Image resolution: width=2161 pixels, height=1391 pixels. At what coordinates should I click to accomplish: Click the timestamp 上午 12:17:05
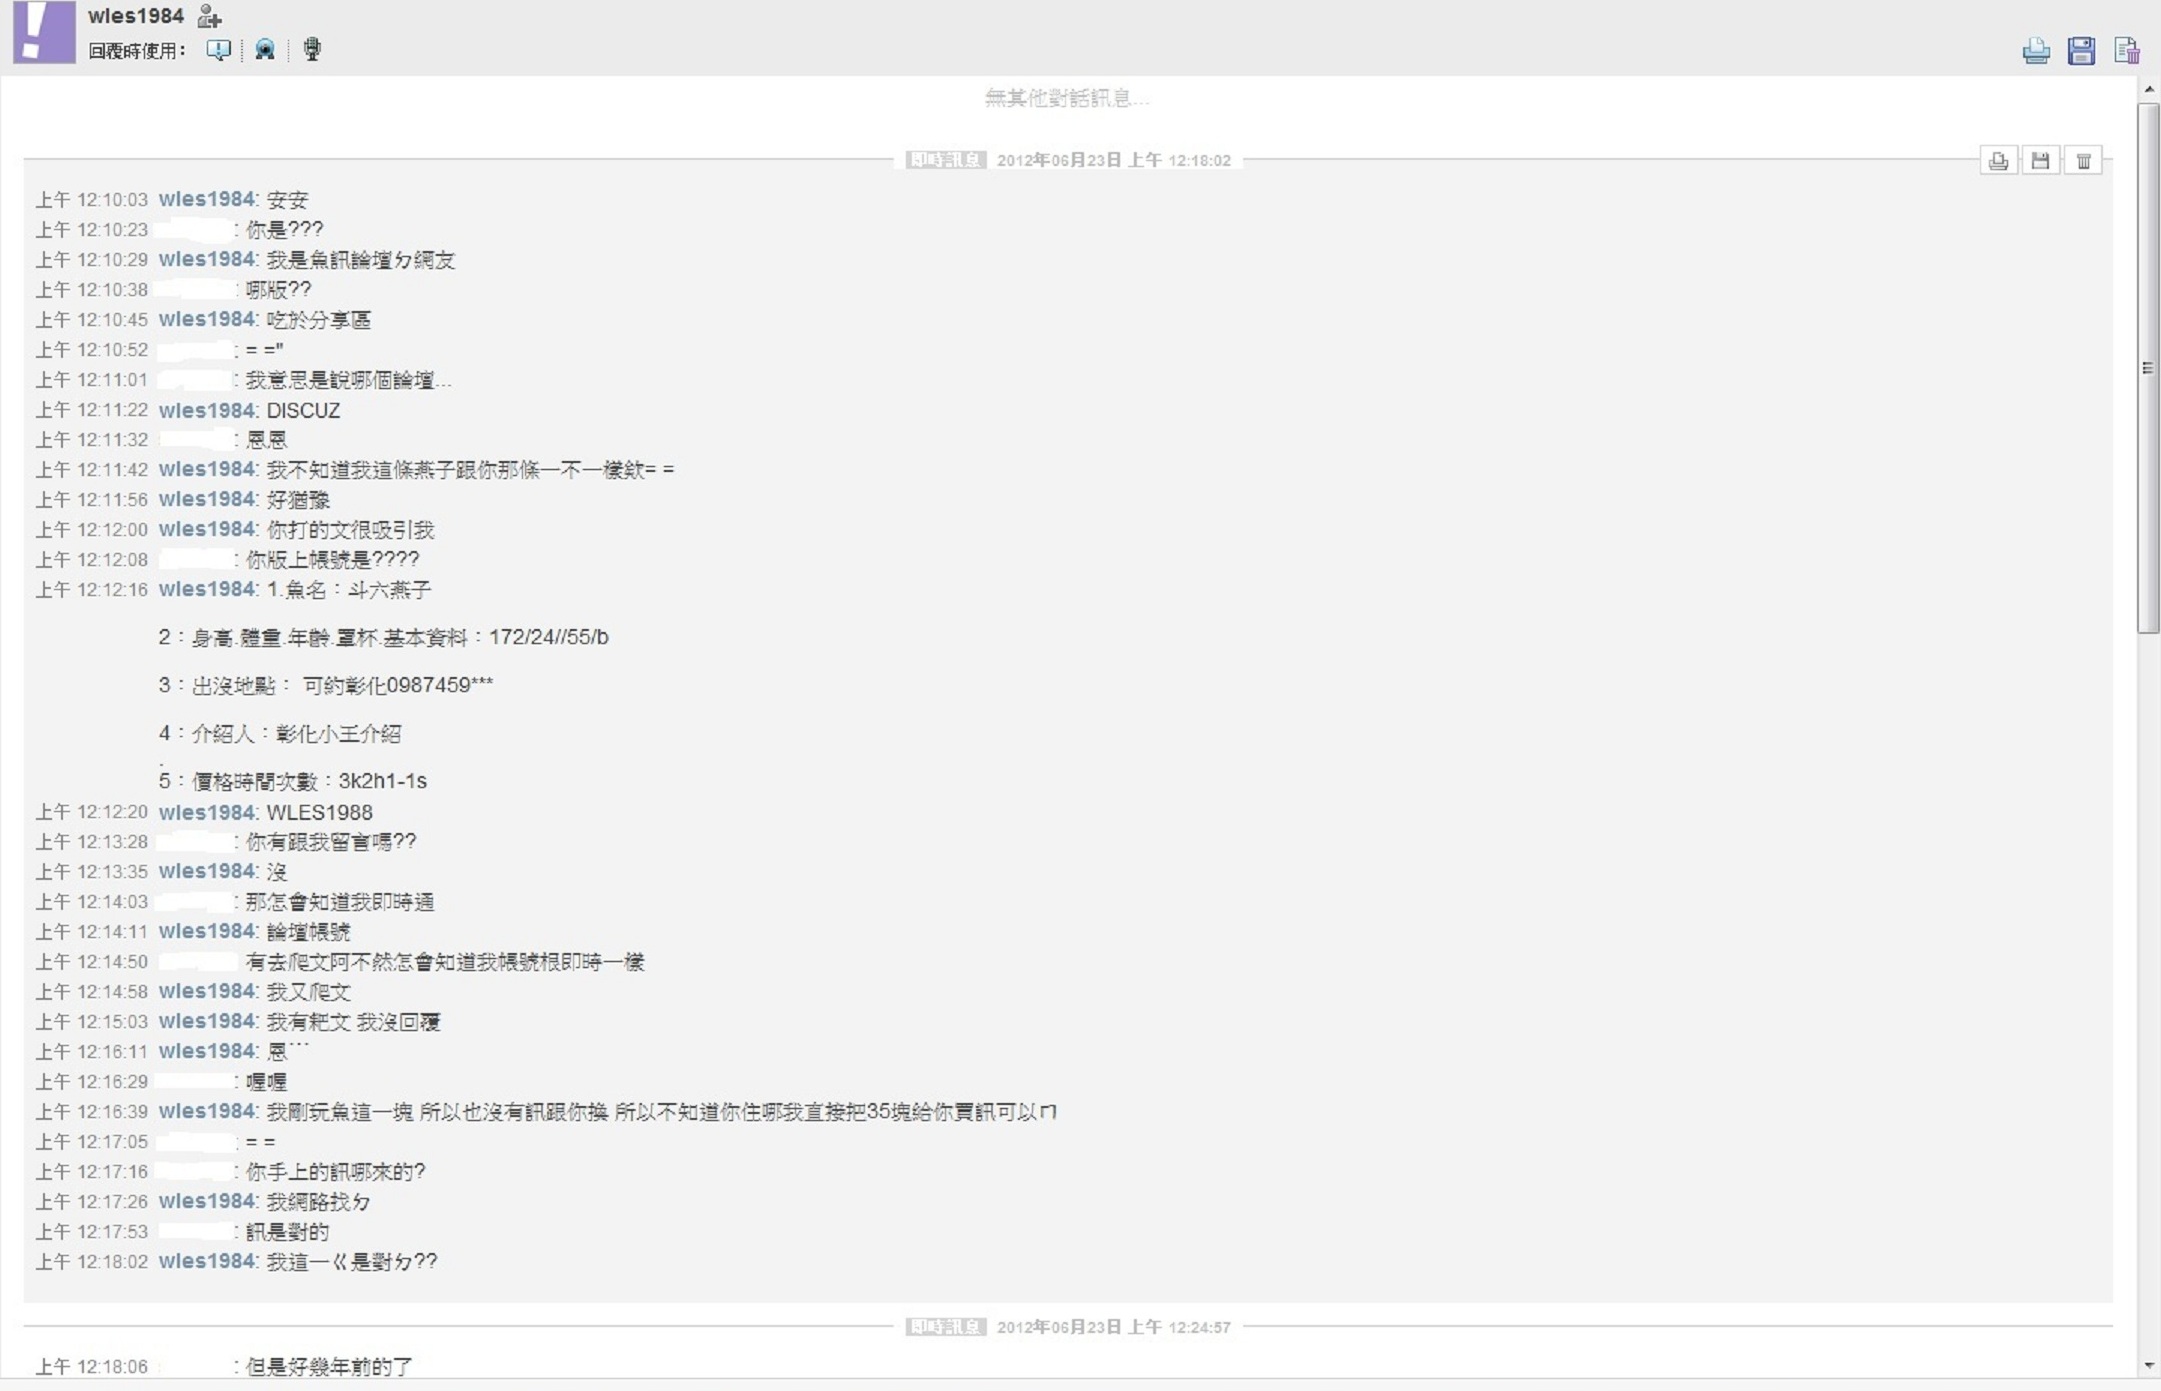click(x=92, y=1142)
